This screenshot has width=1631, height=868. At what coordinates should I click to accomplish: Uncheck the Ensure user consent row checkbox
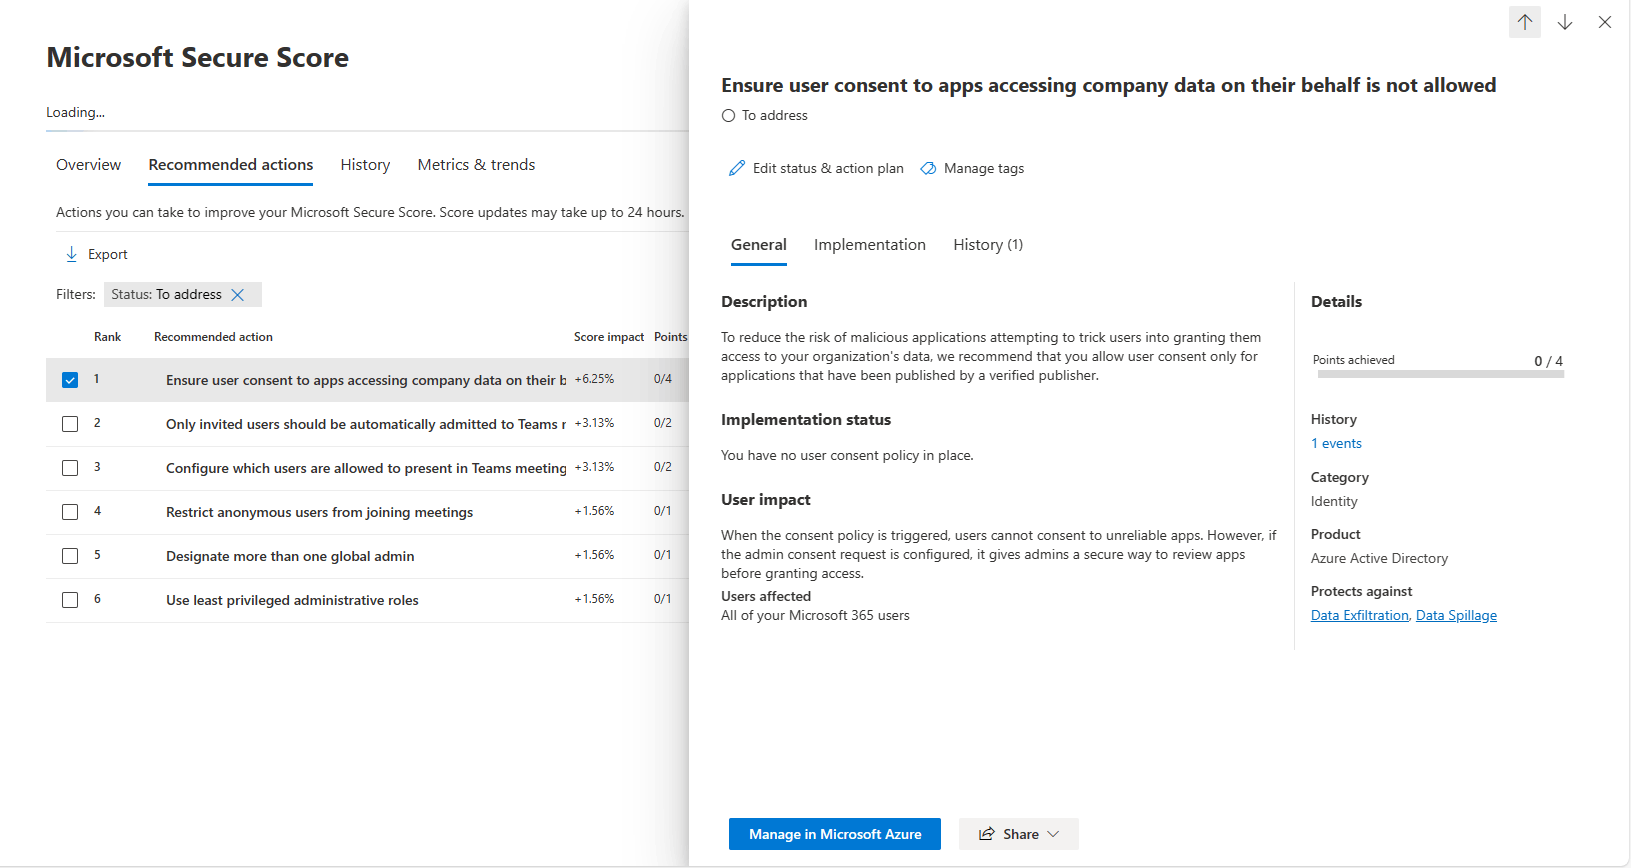point(70,380)
